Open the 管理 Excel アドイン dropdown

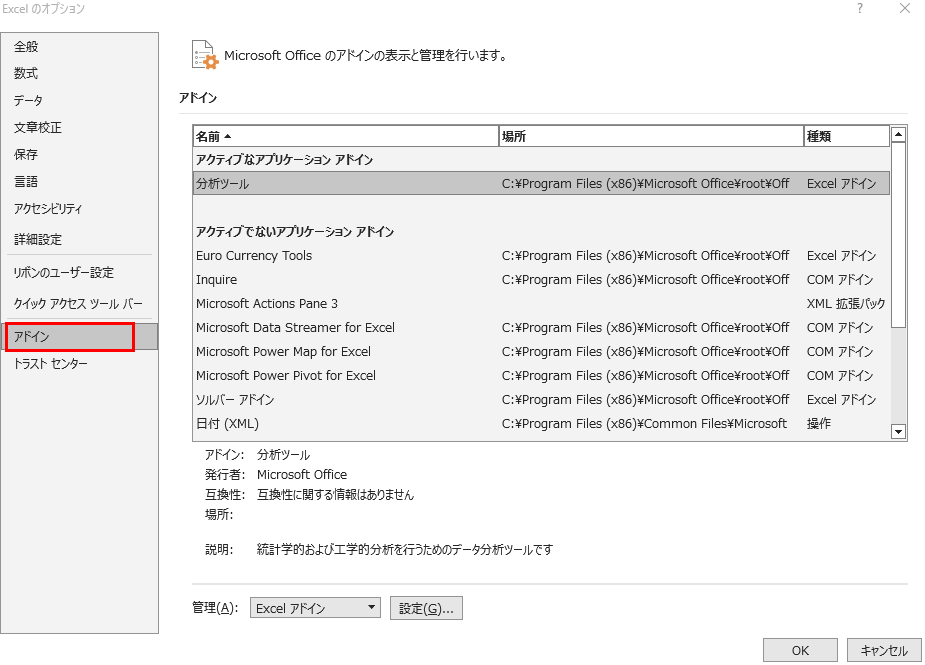click(x=315, y=608)
